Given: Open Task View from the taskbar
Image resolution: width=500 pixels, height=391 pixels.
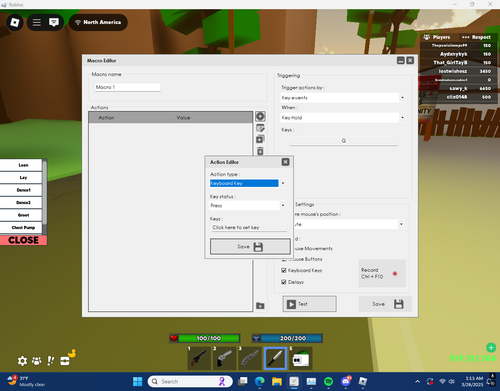Looking at the screenshot, I should [243, 381].
